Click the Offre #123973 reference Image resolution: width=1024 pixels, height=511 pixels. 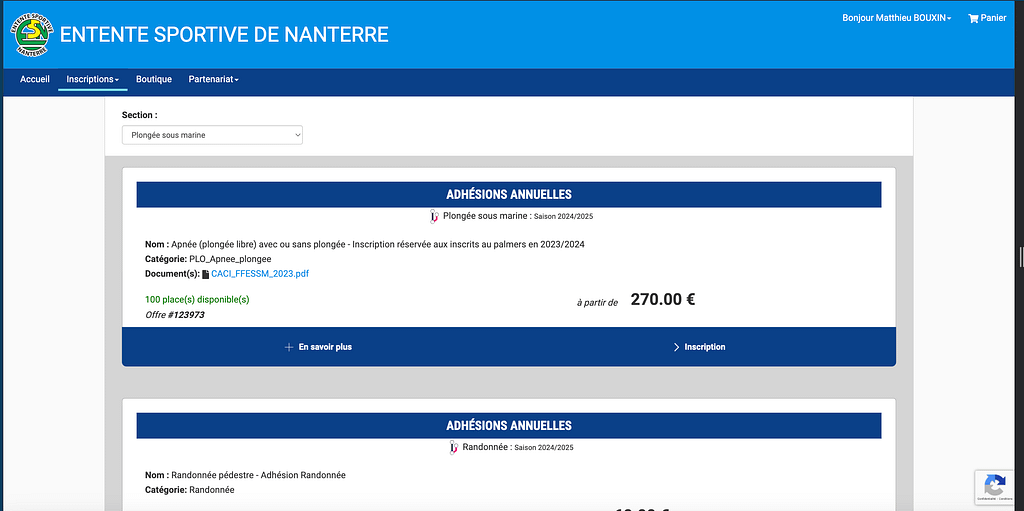[x=175, y=315]
